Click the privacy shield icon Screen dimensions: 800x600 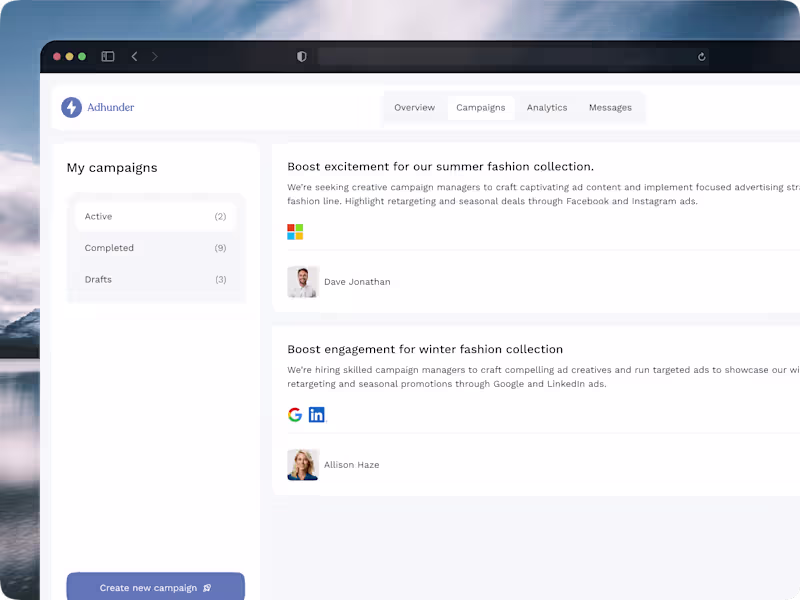tap(302, 56)
